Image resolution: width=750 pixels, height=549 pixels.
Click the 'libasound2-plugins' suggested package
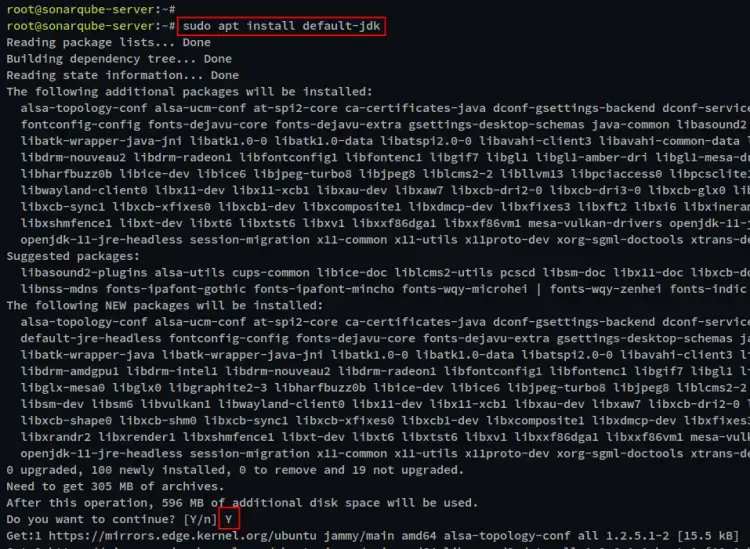coord(84,273)
